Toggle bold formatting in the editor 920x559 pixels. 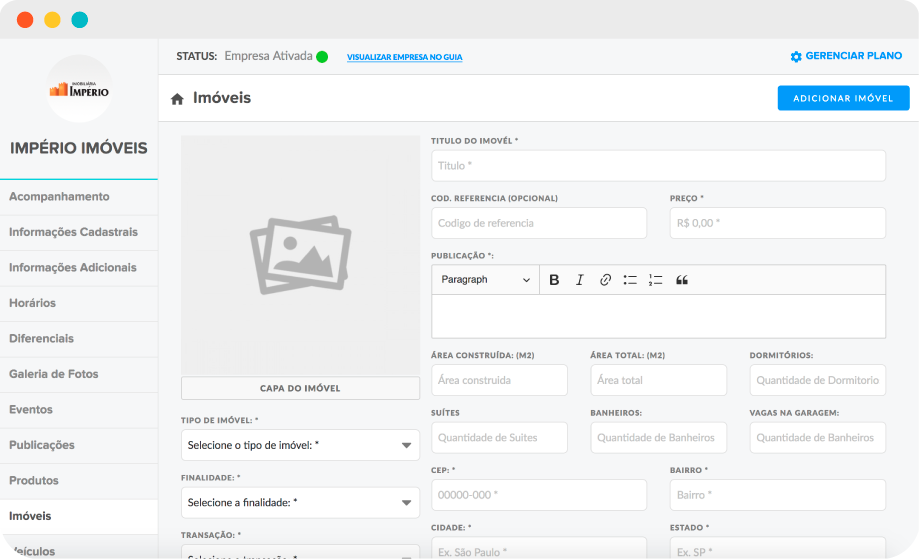(554, 280)
